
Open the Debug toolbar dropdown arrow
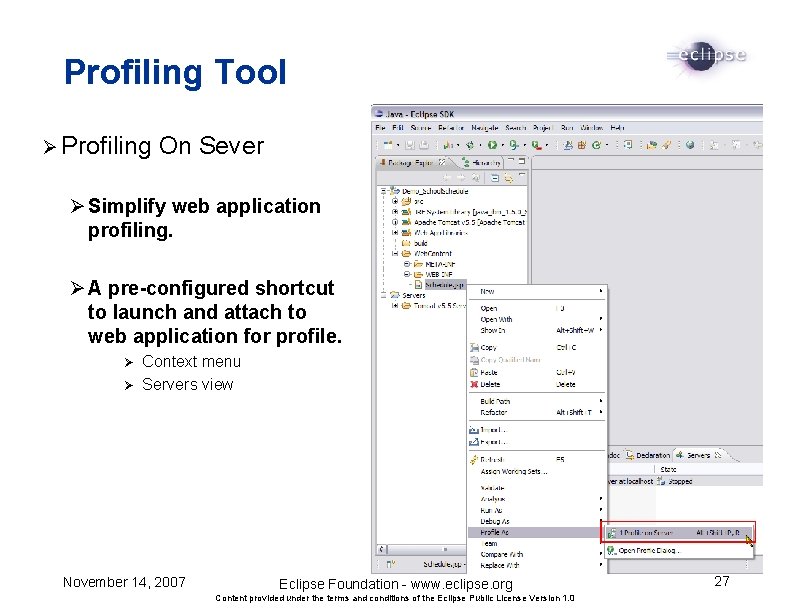tap(480, 145)
